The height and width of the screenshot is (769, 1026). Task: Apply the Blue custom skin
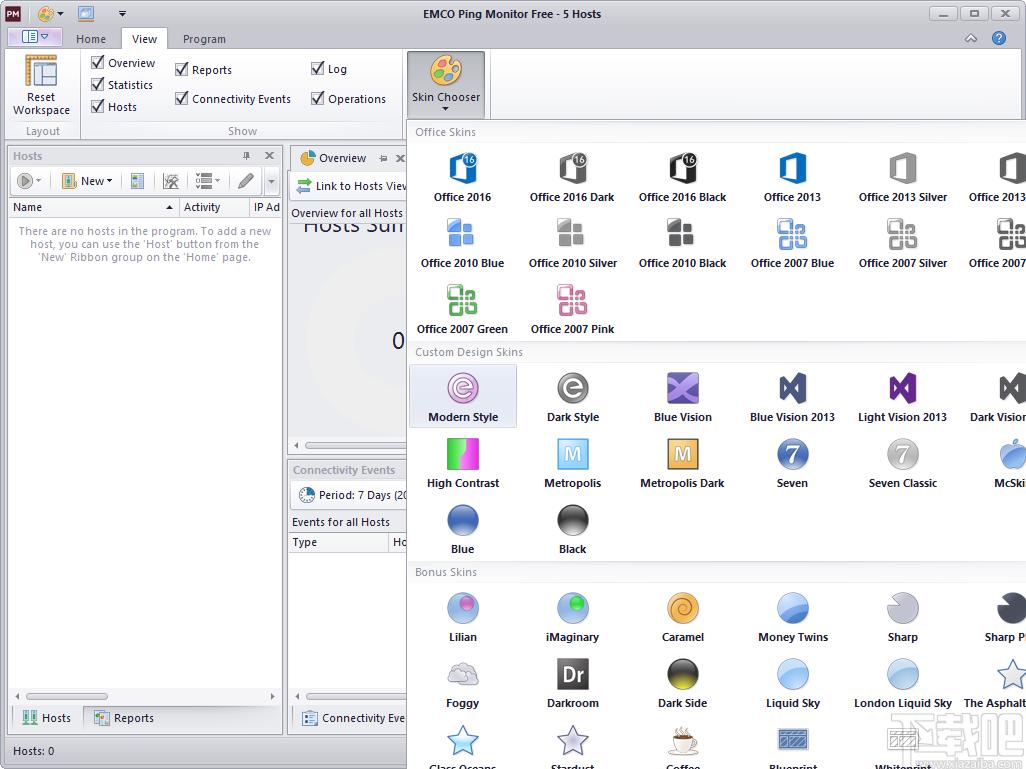(463, 529)
